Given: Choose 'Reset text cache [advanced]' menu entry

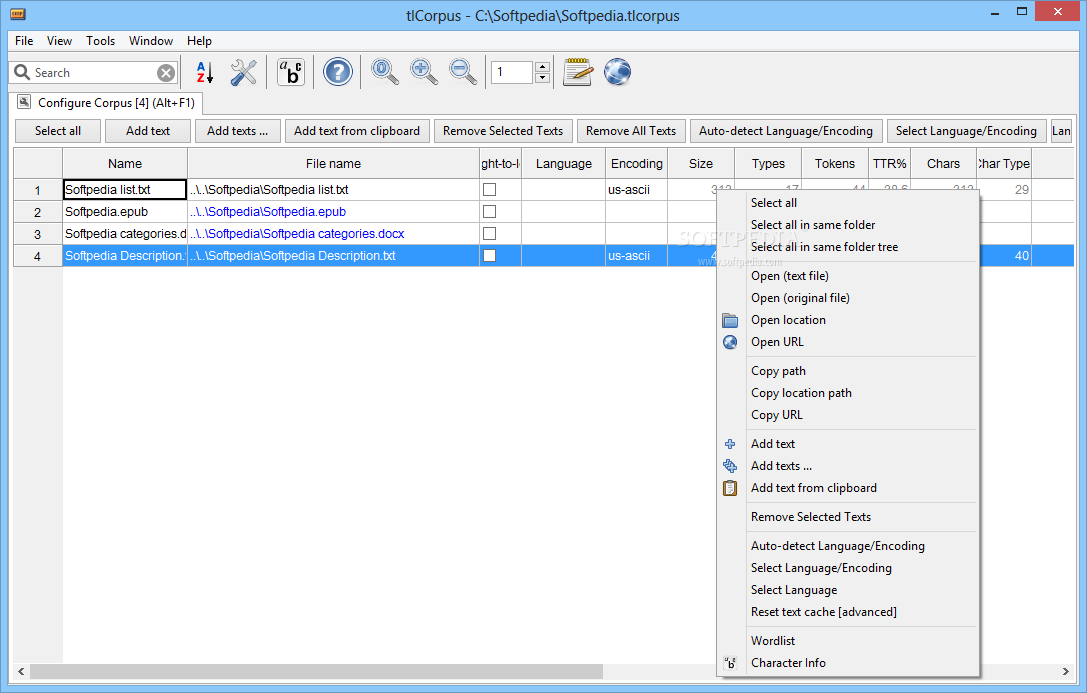Looking at the screenshot, I should (x=848, y=613).
